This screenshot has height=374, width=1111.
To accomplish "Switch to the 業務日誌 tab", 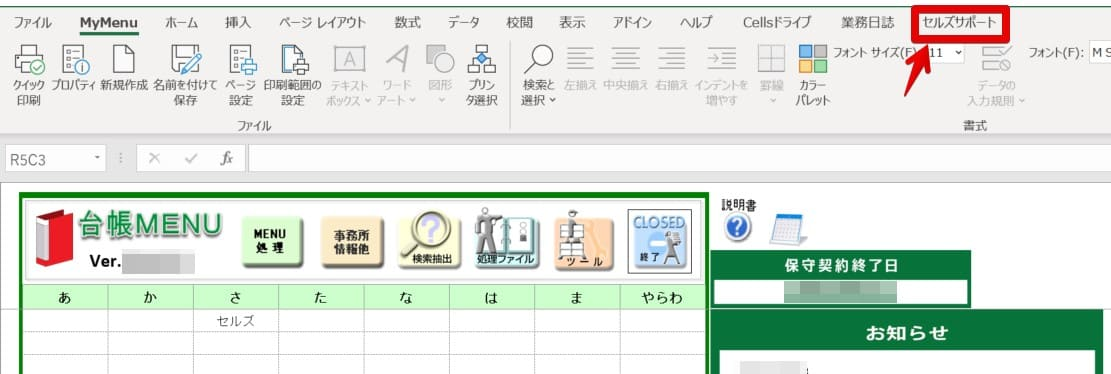I will click(868, 23).
